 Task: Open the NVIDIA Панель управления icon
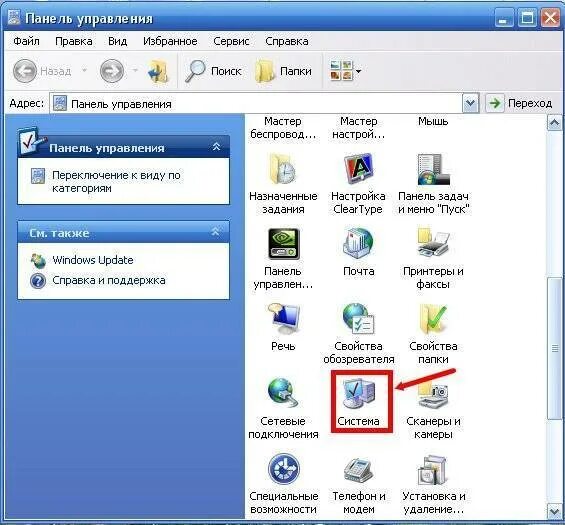(284, 244)
